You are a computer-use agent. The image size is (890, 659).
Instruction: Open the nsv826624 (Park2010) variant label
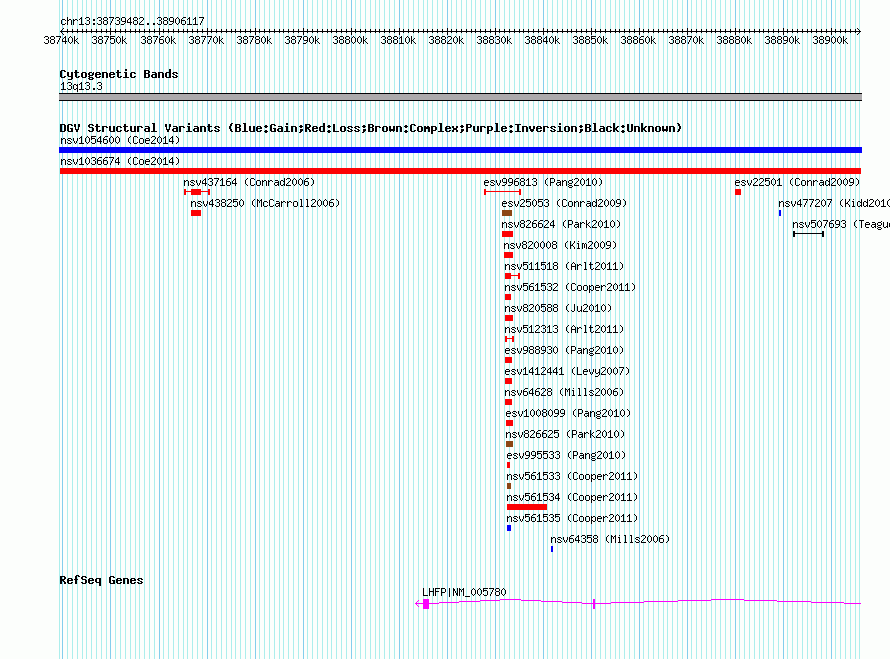point(561,224)
